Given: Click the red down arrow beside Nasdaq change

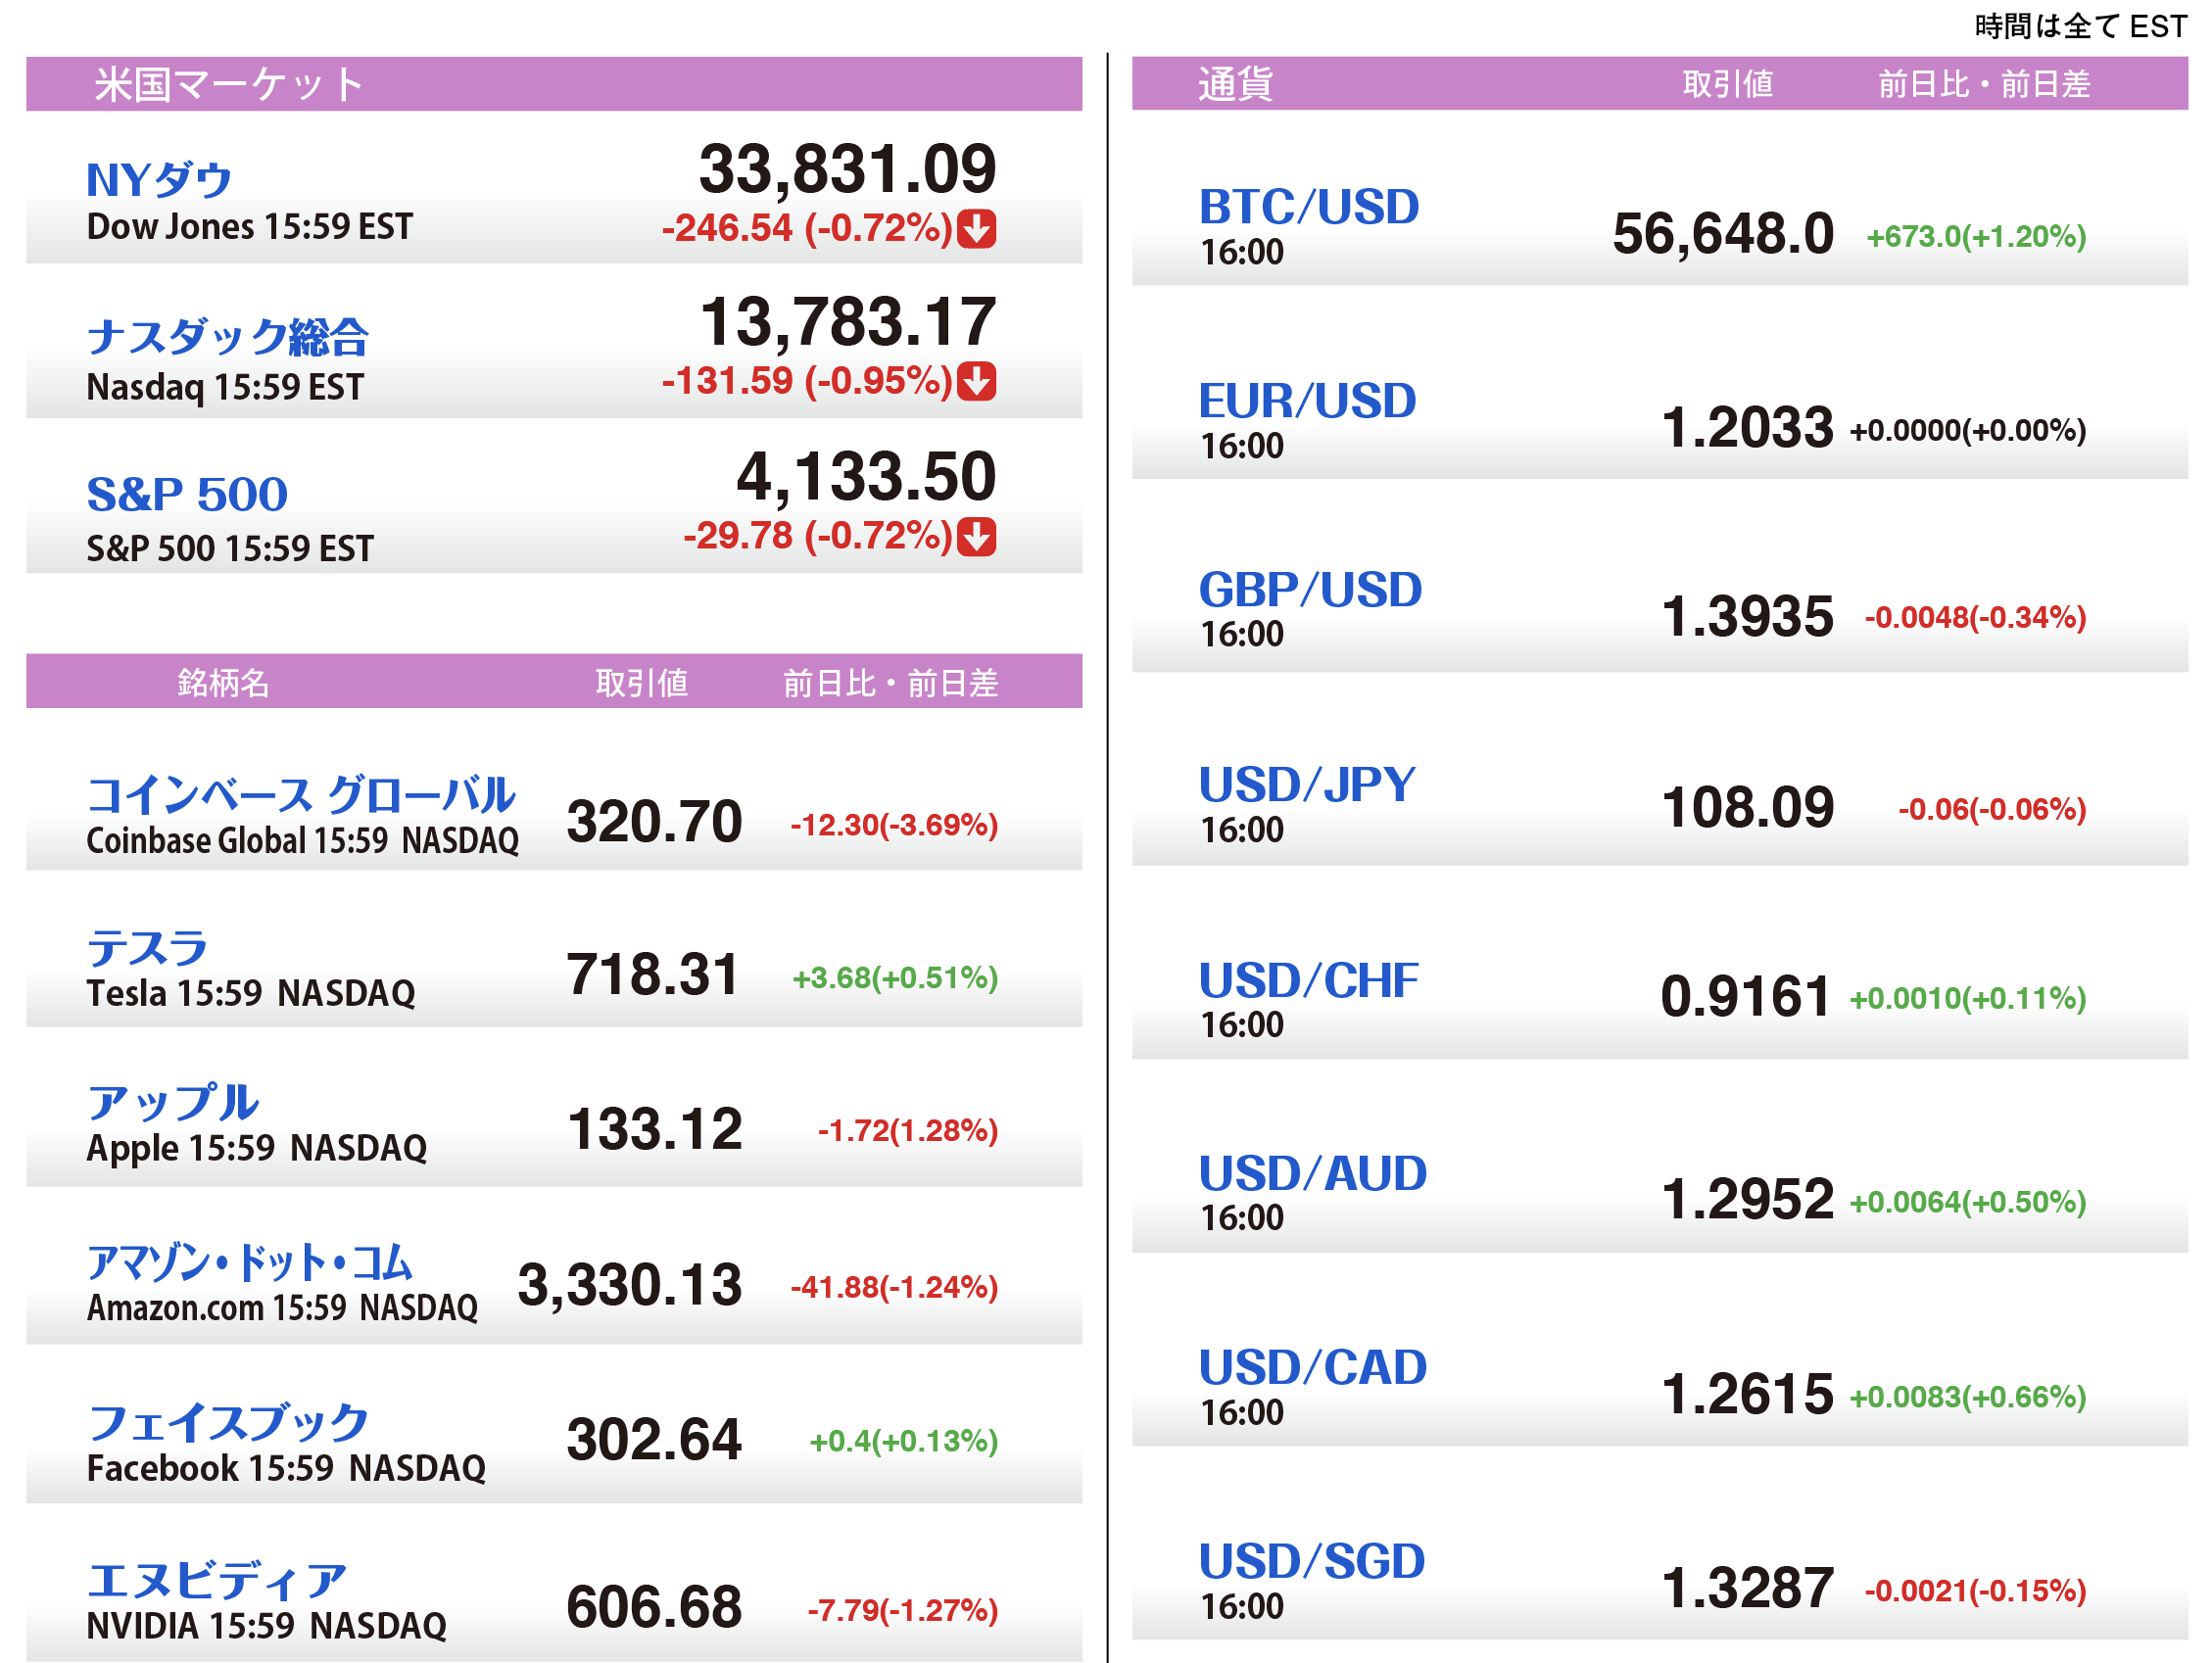Looking at the screenshot, I should point(976,381).
